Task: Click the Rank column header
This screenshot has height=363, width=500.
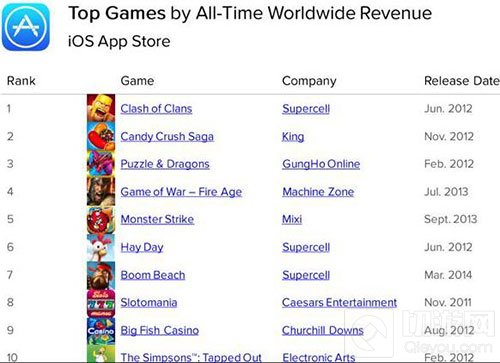Action: point(21,81)
